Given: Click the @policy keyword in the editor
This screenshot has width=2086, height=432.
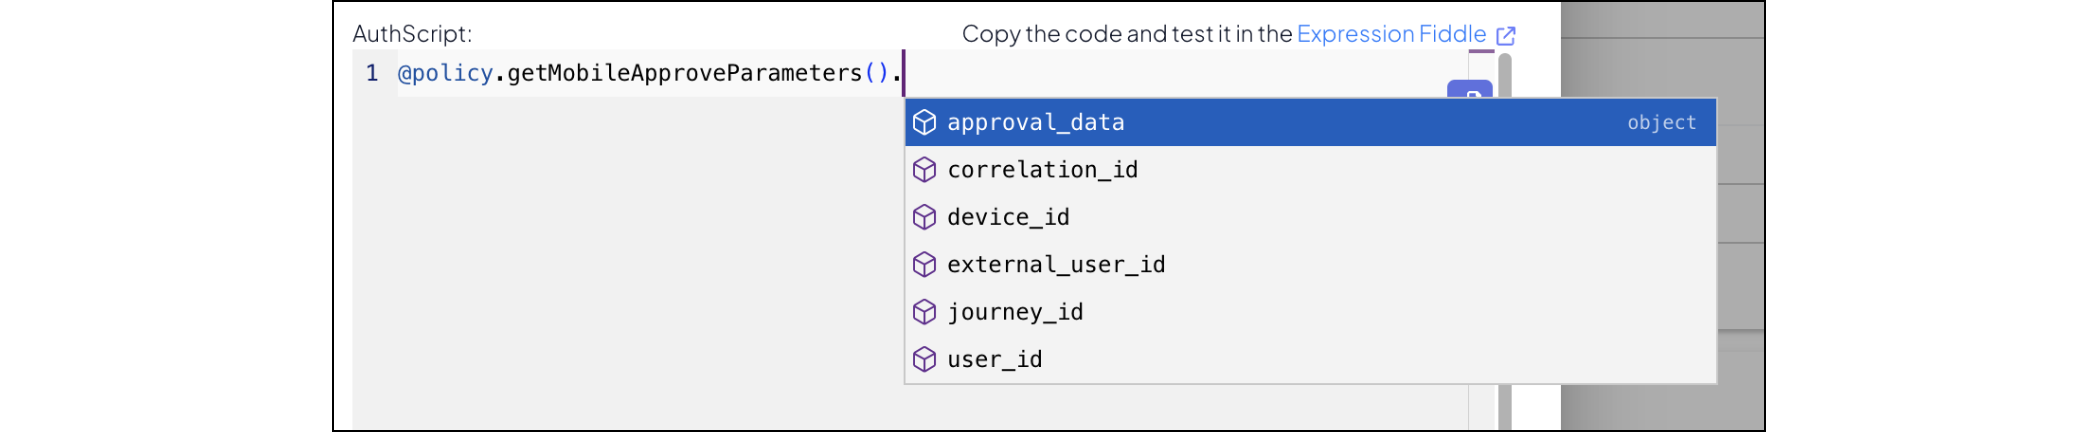Looking at the screenshot, I should pos(446,73).
